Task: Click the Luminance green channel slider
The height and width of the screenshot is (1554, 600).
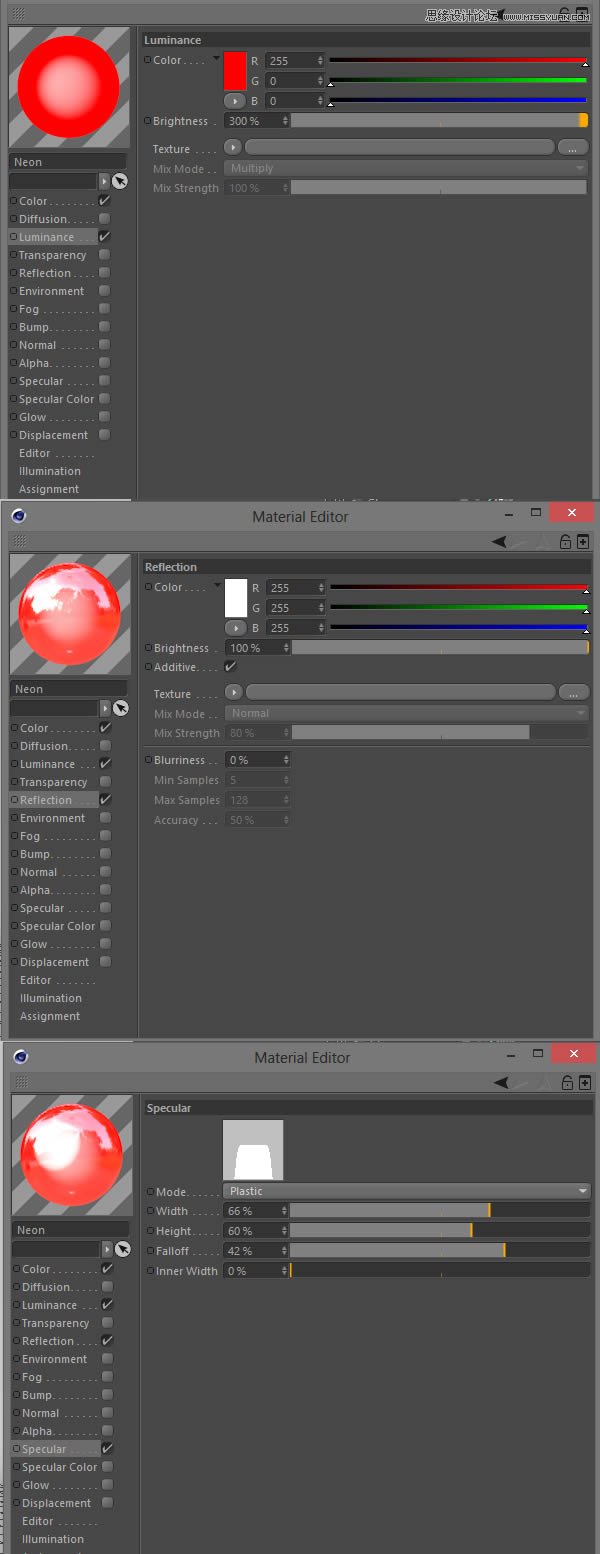Action: coord(458,81)
